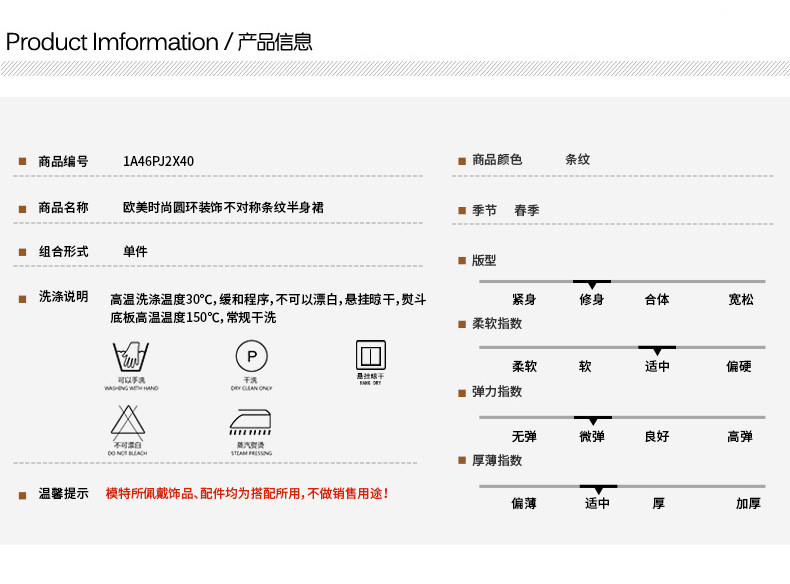Click the 季节 label
The width and height of the screenshot is (790, 584).
pyautogui.click(x=484, y=210)
